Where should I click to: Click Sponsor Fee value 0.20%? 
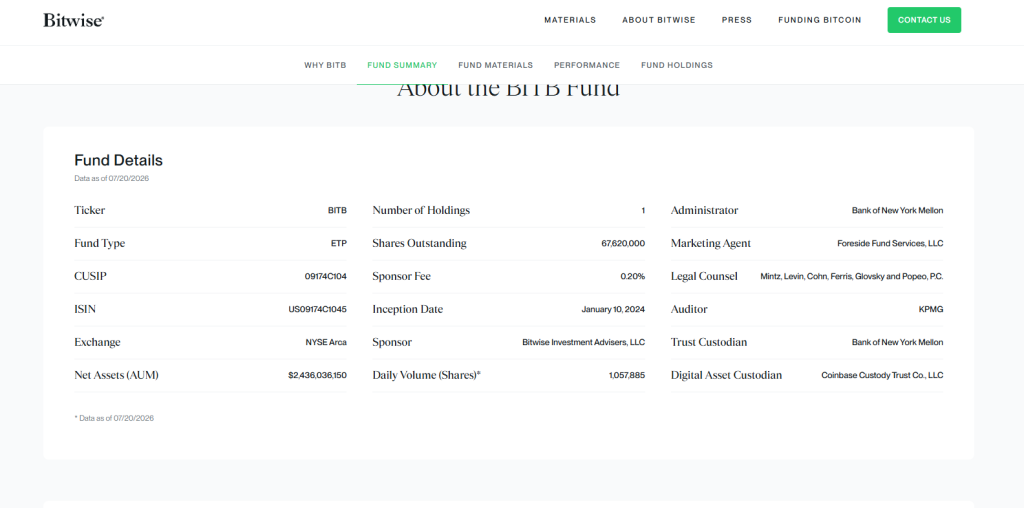pos(633,277)
